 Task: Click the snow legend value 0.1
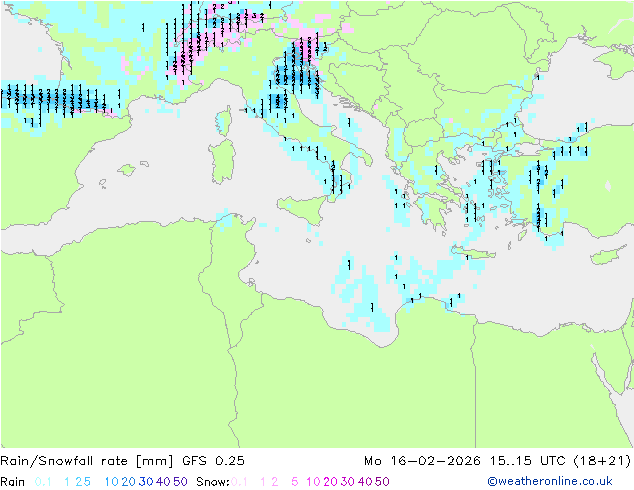point(239,482)
